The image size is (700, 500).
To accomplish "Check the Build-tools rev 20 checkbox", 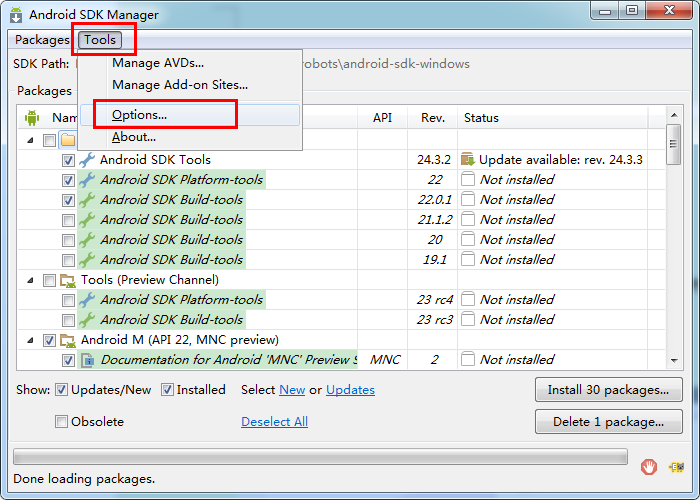I will (68, 240).
